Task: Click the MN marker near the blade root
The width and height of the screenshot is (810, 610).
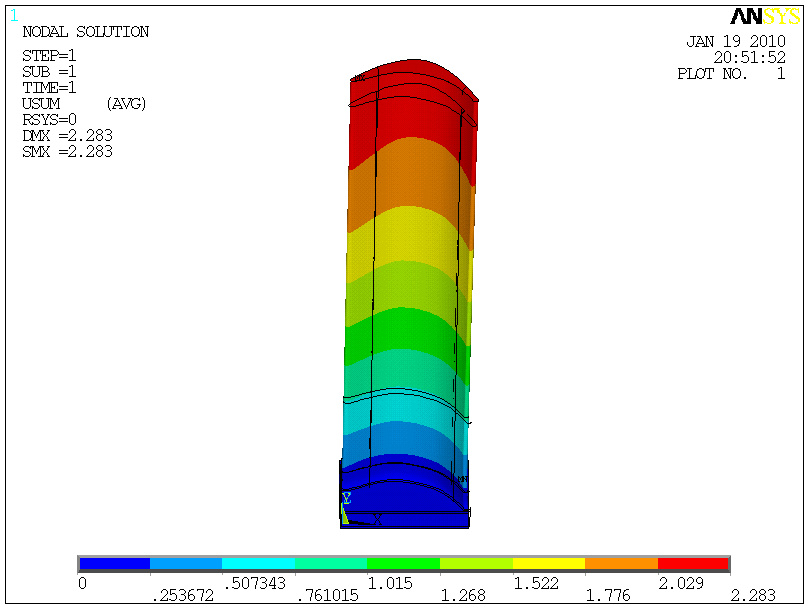Action: coord(462,479)
